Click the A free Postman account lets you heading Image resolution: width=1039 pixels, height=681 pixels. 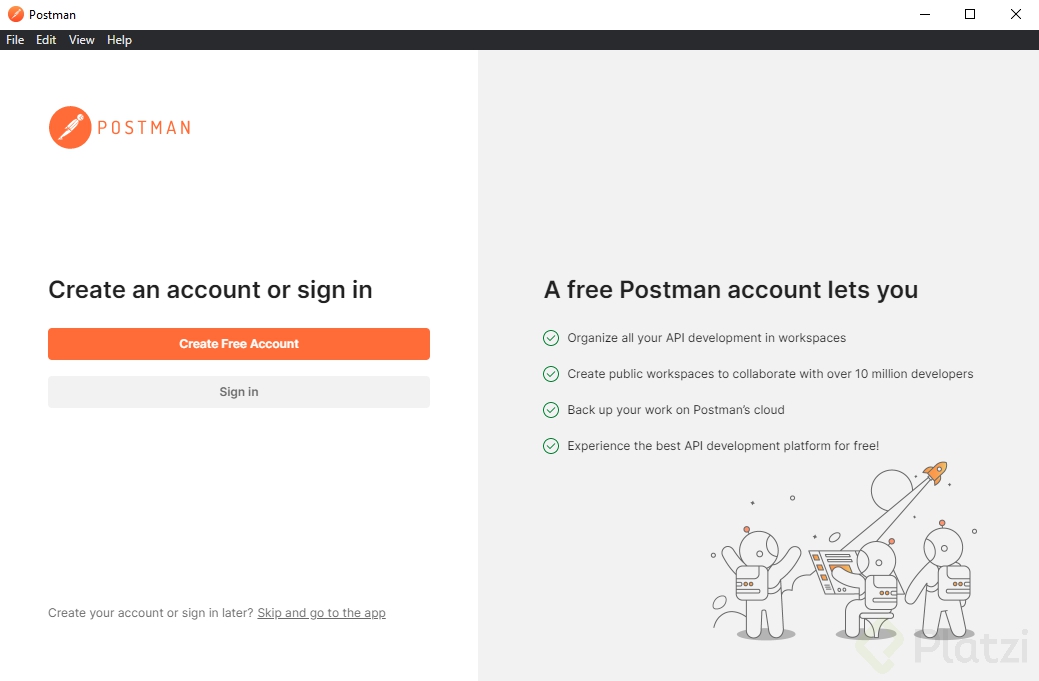click(x=731, y=290)
